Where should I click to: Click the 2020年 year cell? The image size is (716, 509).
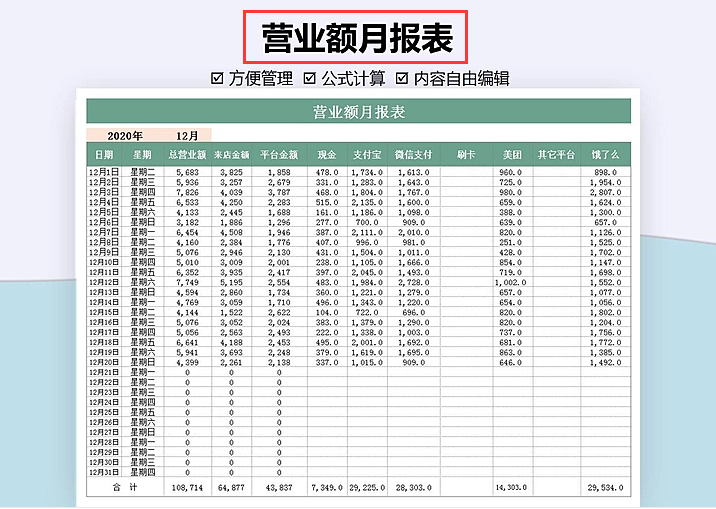125,136
